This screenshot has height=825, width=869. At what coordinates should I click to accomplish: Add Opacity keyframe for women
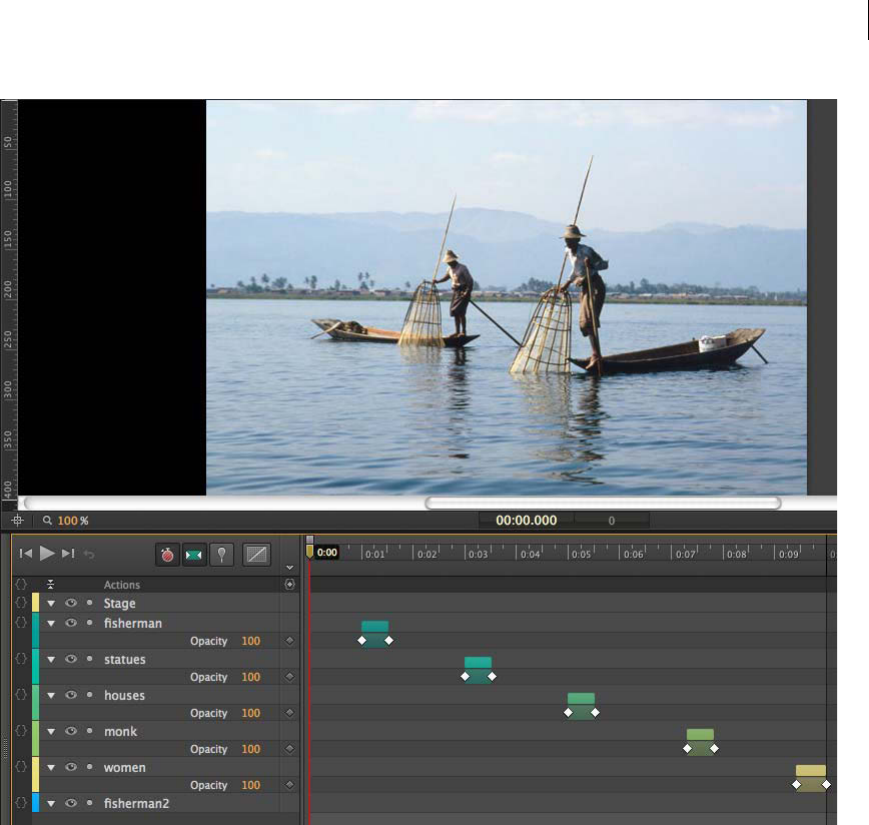click(289, 785)
